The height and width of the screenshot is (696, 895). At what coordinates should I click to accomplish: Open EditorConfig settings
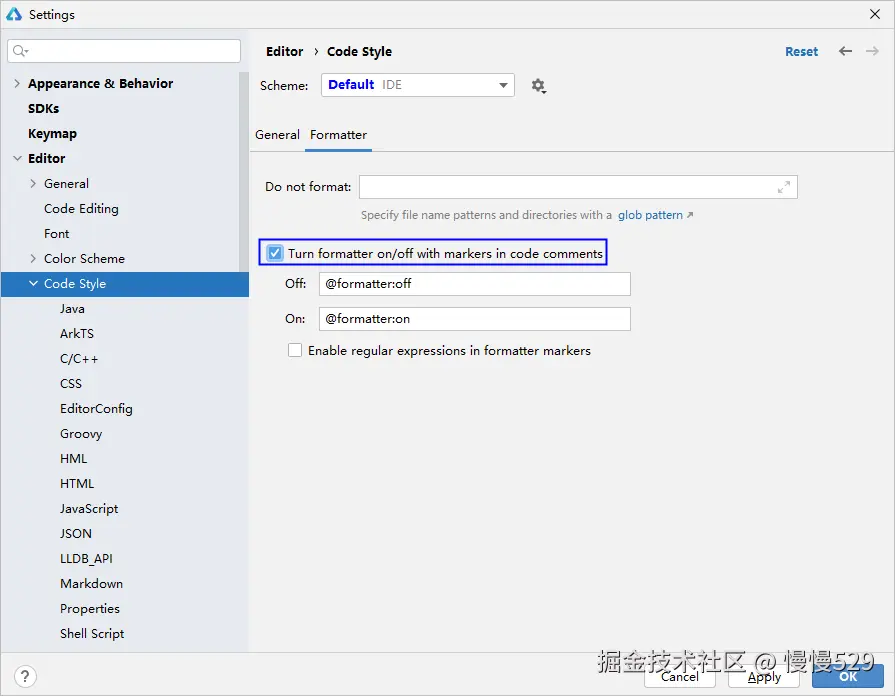click(x=96, y=409)
